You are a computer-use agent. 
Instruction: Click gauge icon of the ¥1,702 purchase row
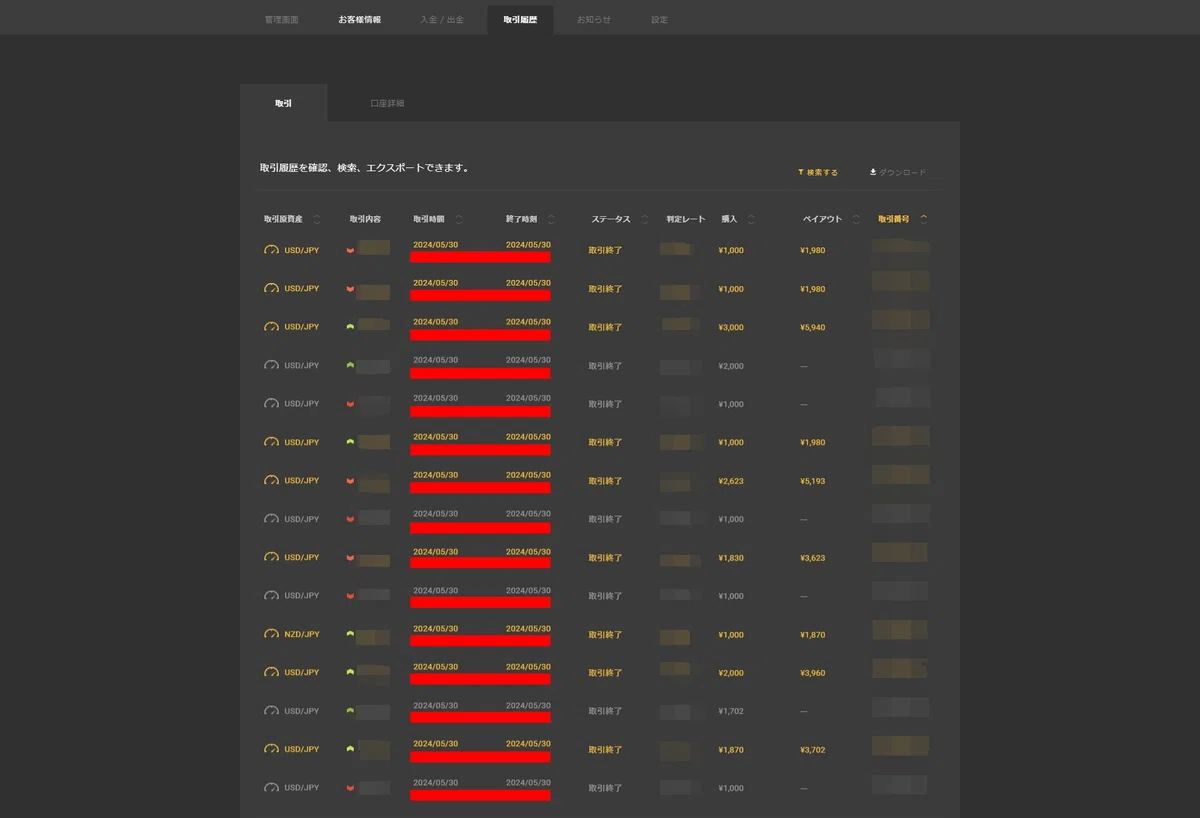pyautogui.click(x=271, y=711)
